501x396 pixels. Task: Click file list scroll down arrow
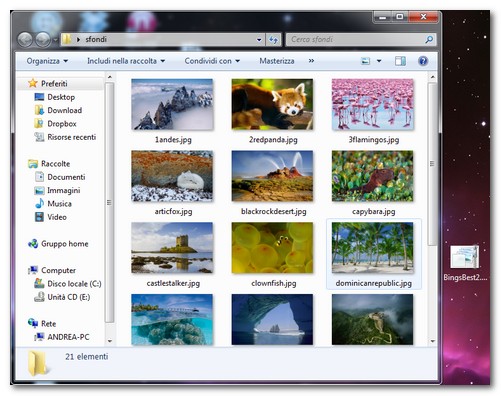coord(432,341)
